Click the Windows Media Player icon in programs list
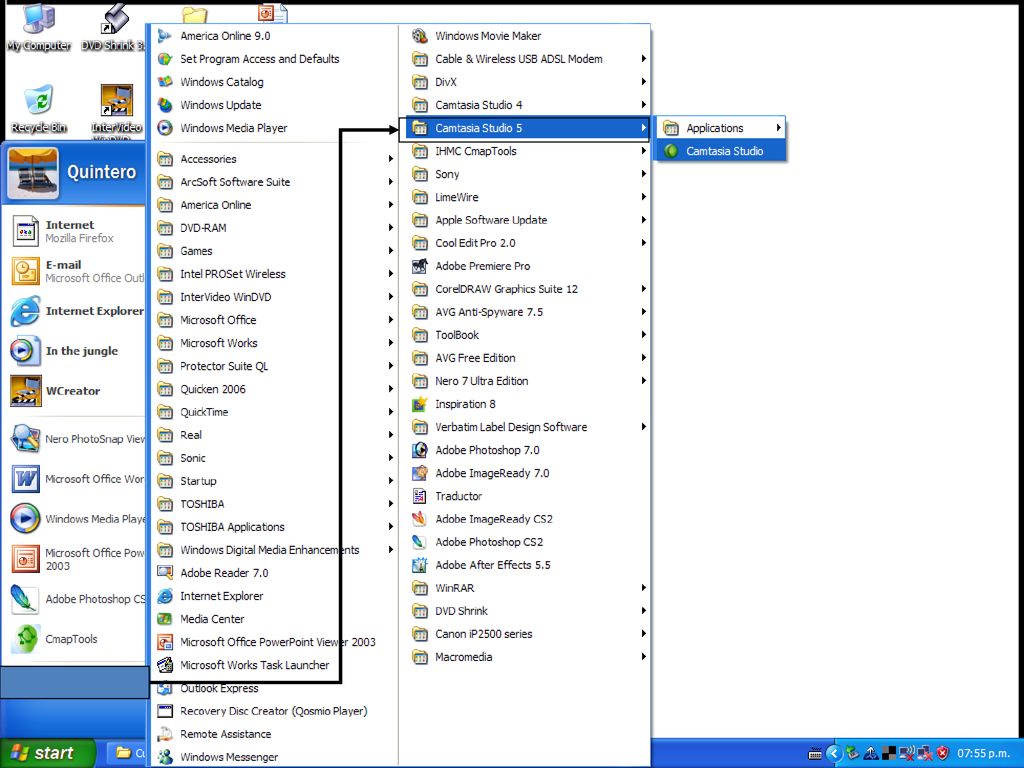Screen dimensions: 1024x768 [165, 128]
